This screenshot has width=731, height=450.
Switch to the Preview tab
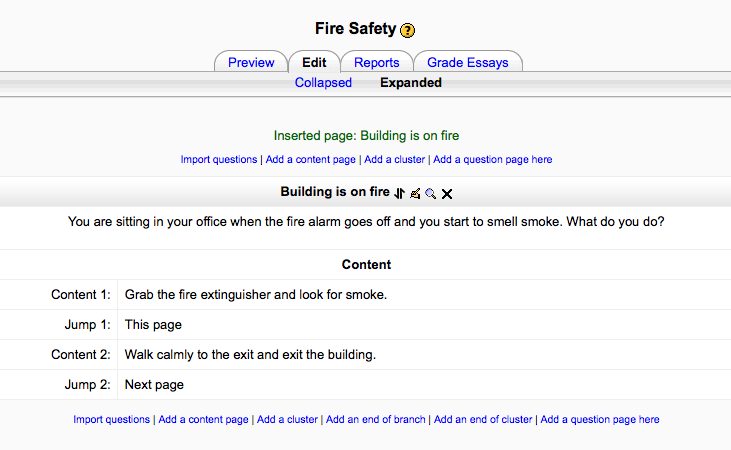(x=251, y=62)
